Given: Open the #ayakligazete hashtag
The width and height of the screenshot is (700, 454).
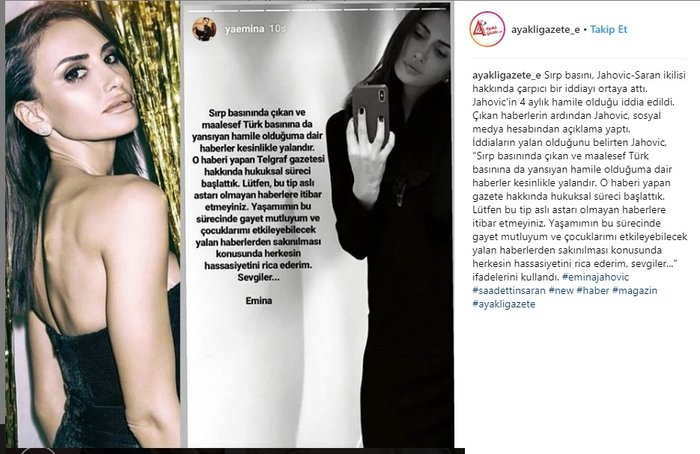Looking at the screenshot, I should (504, 304).
